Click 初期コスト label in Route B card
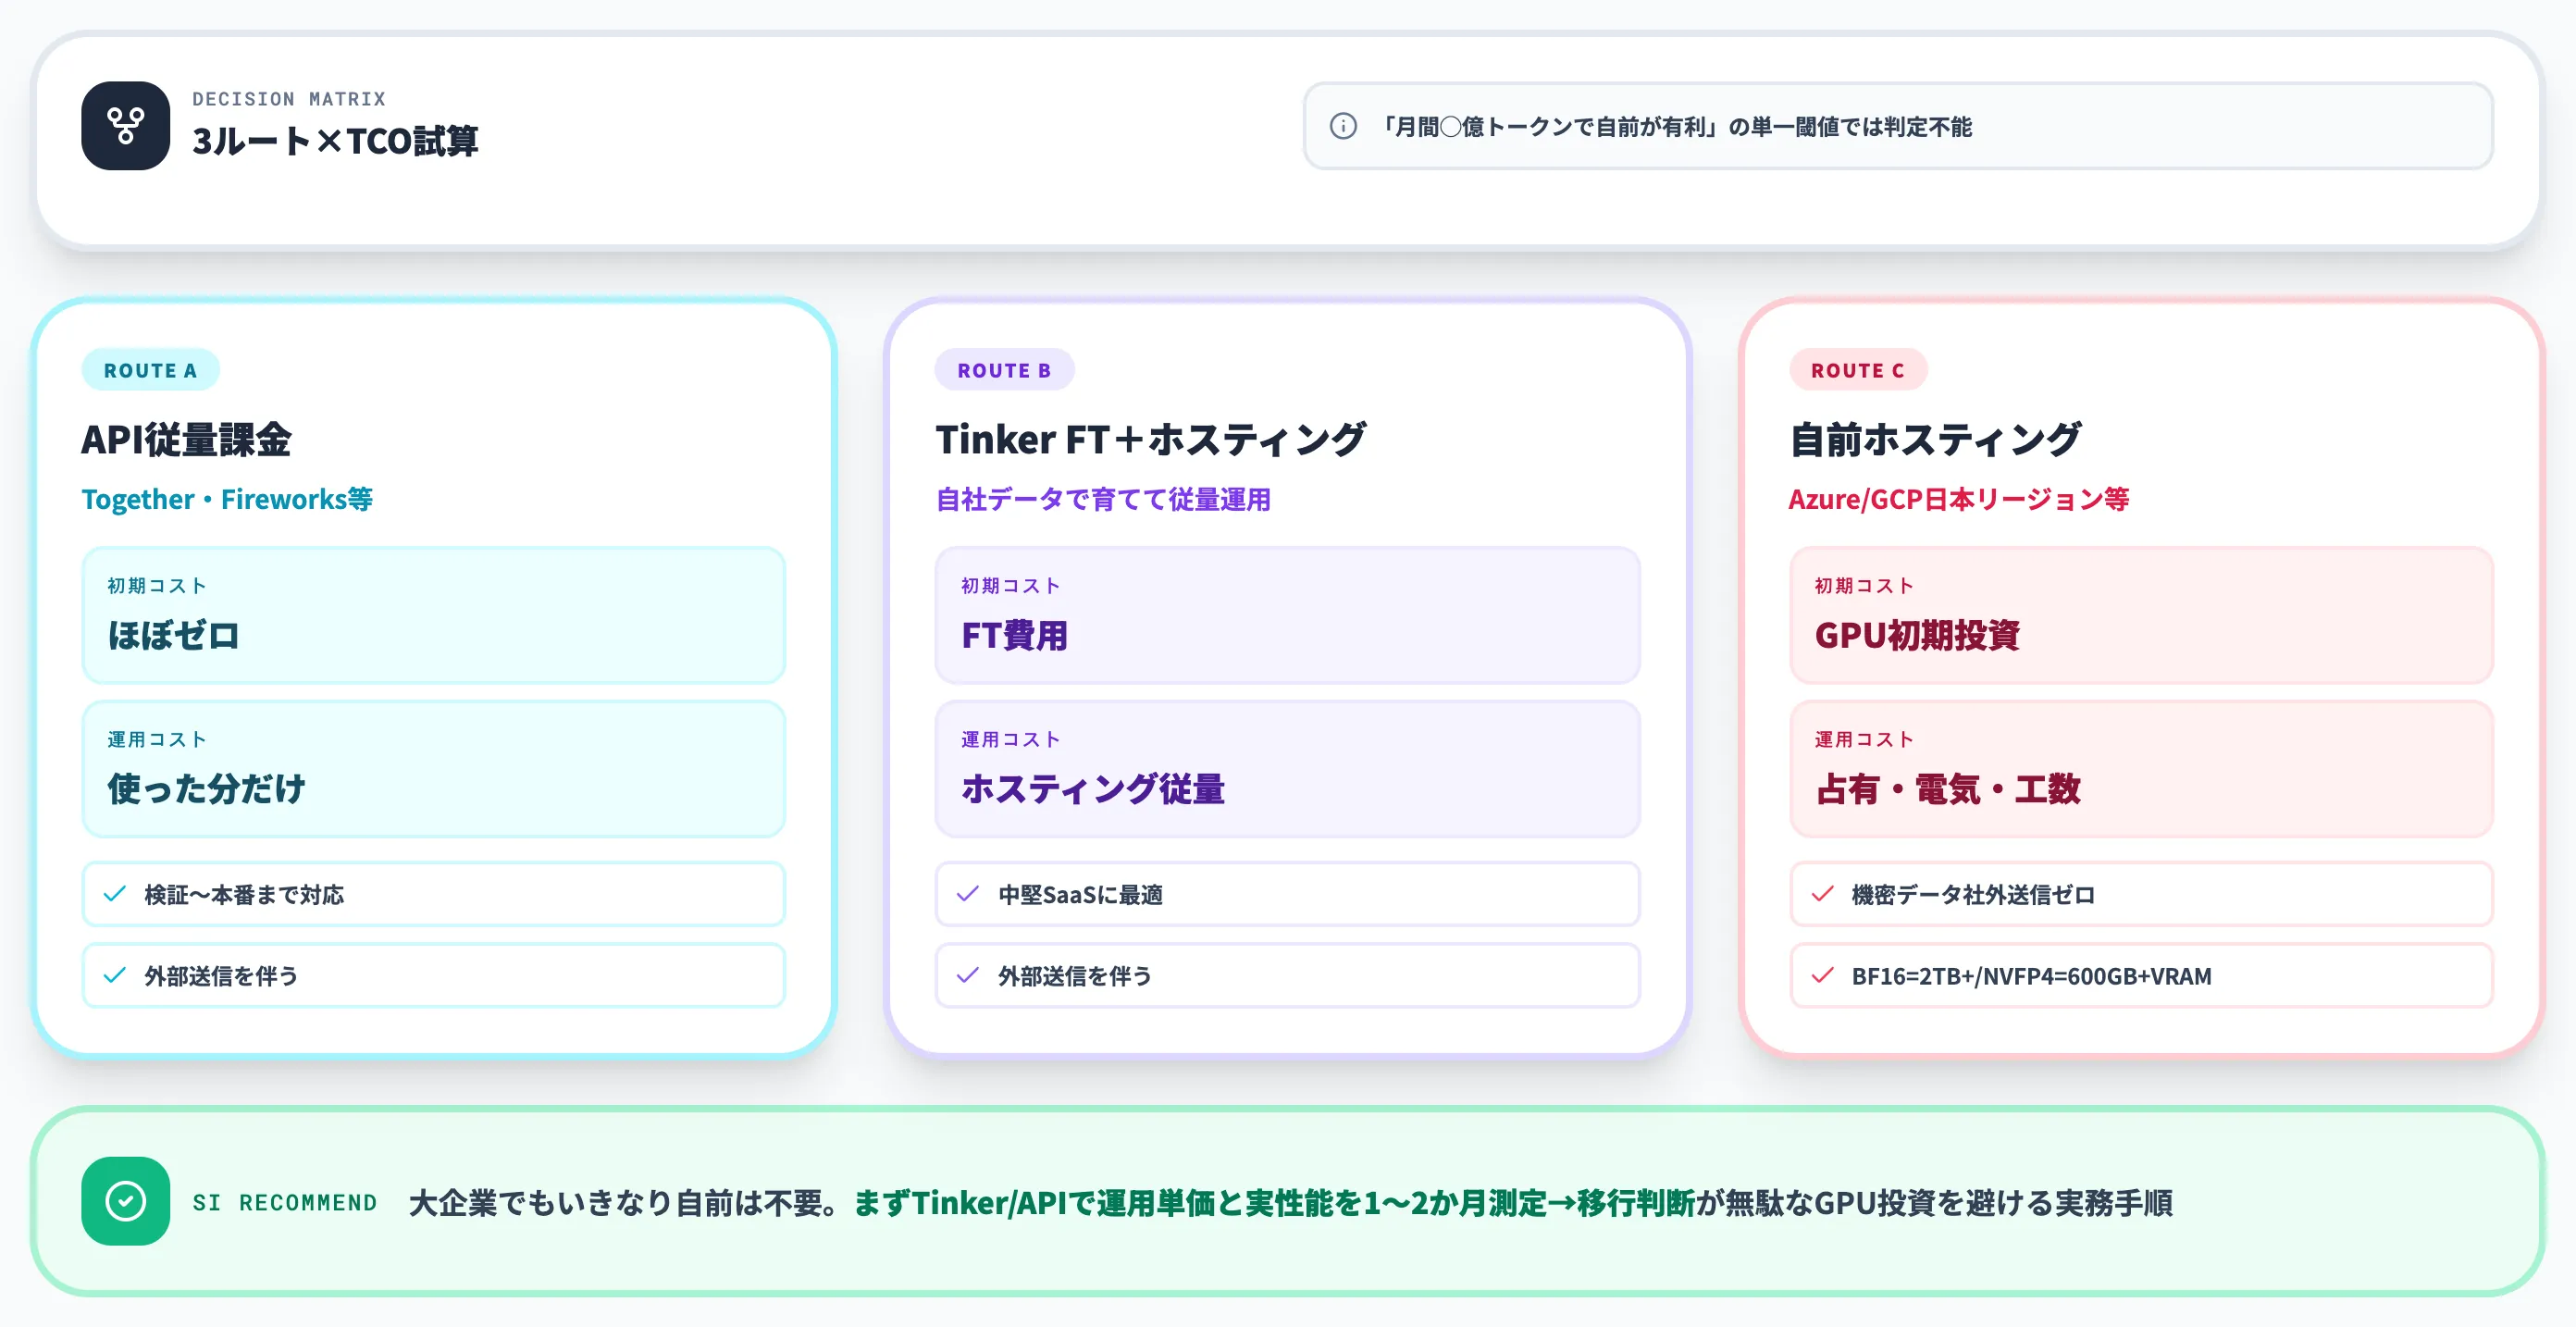 [1010, 586]
